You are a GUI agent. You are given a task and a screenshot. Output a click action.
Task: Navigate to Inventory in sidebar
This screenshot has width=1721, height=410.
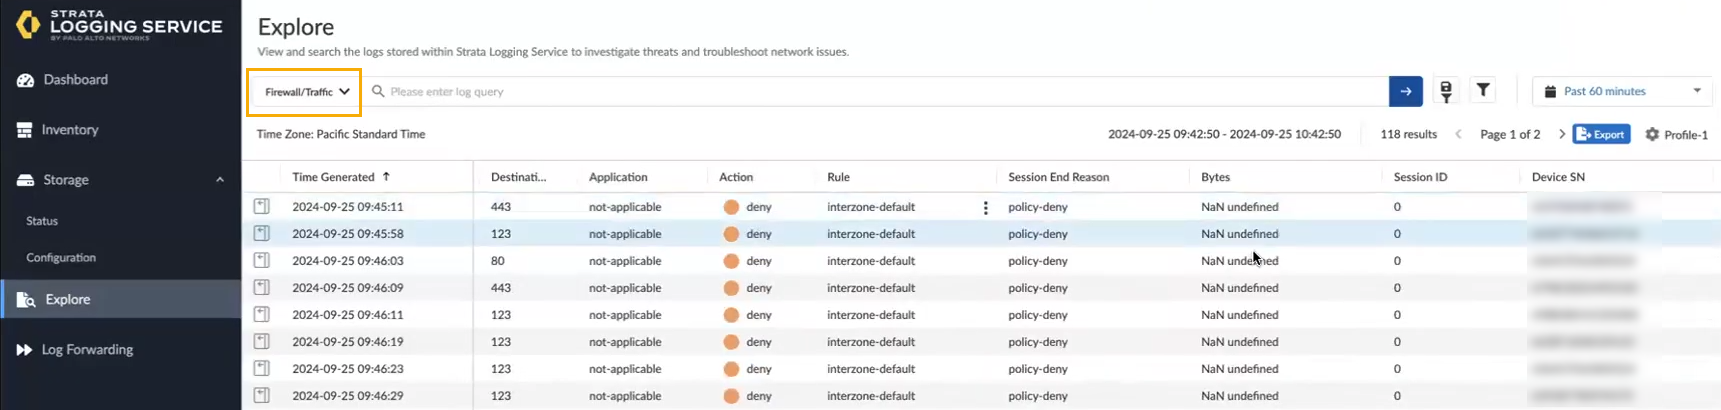[x=69, y=130]
